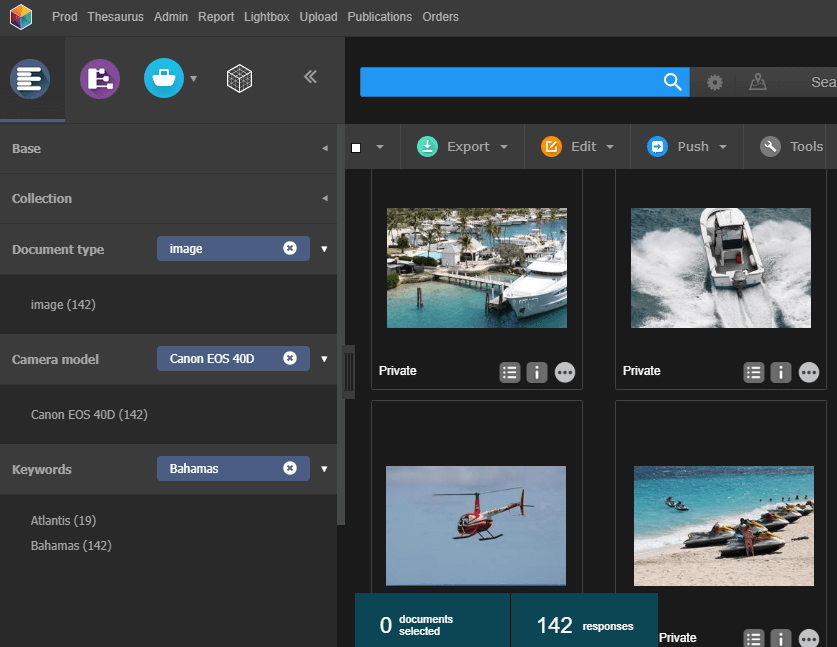Open the Lightbox menu
Image resolution: width=837 pixels, height=647 pixels.
tap(266, 17)
